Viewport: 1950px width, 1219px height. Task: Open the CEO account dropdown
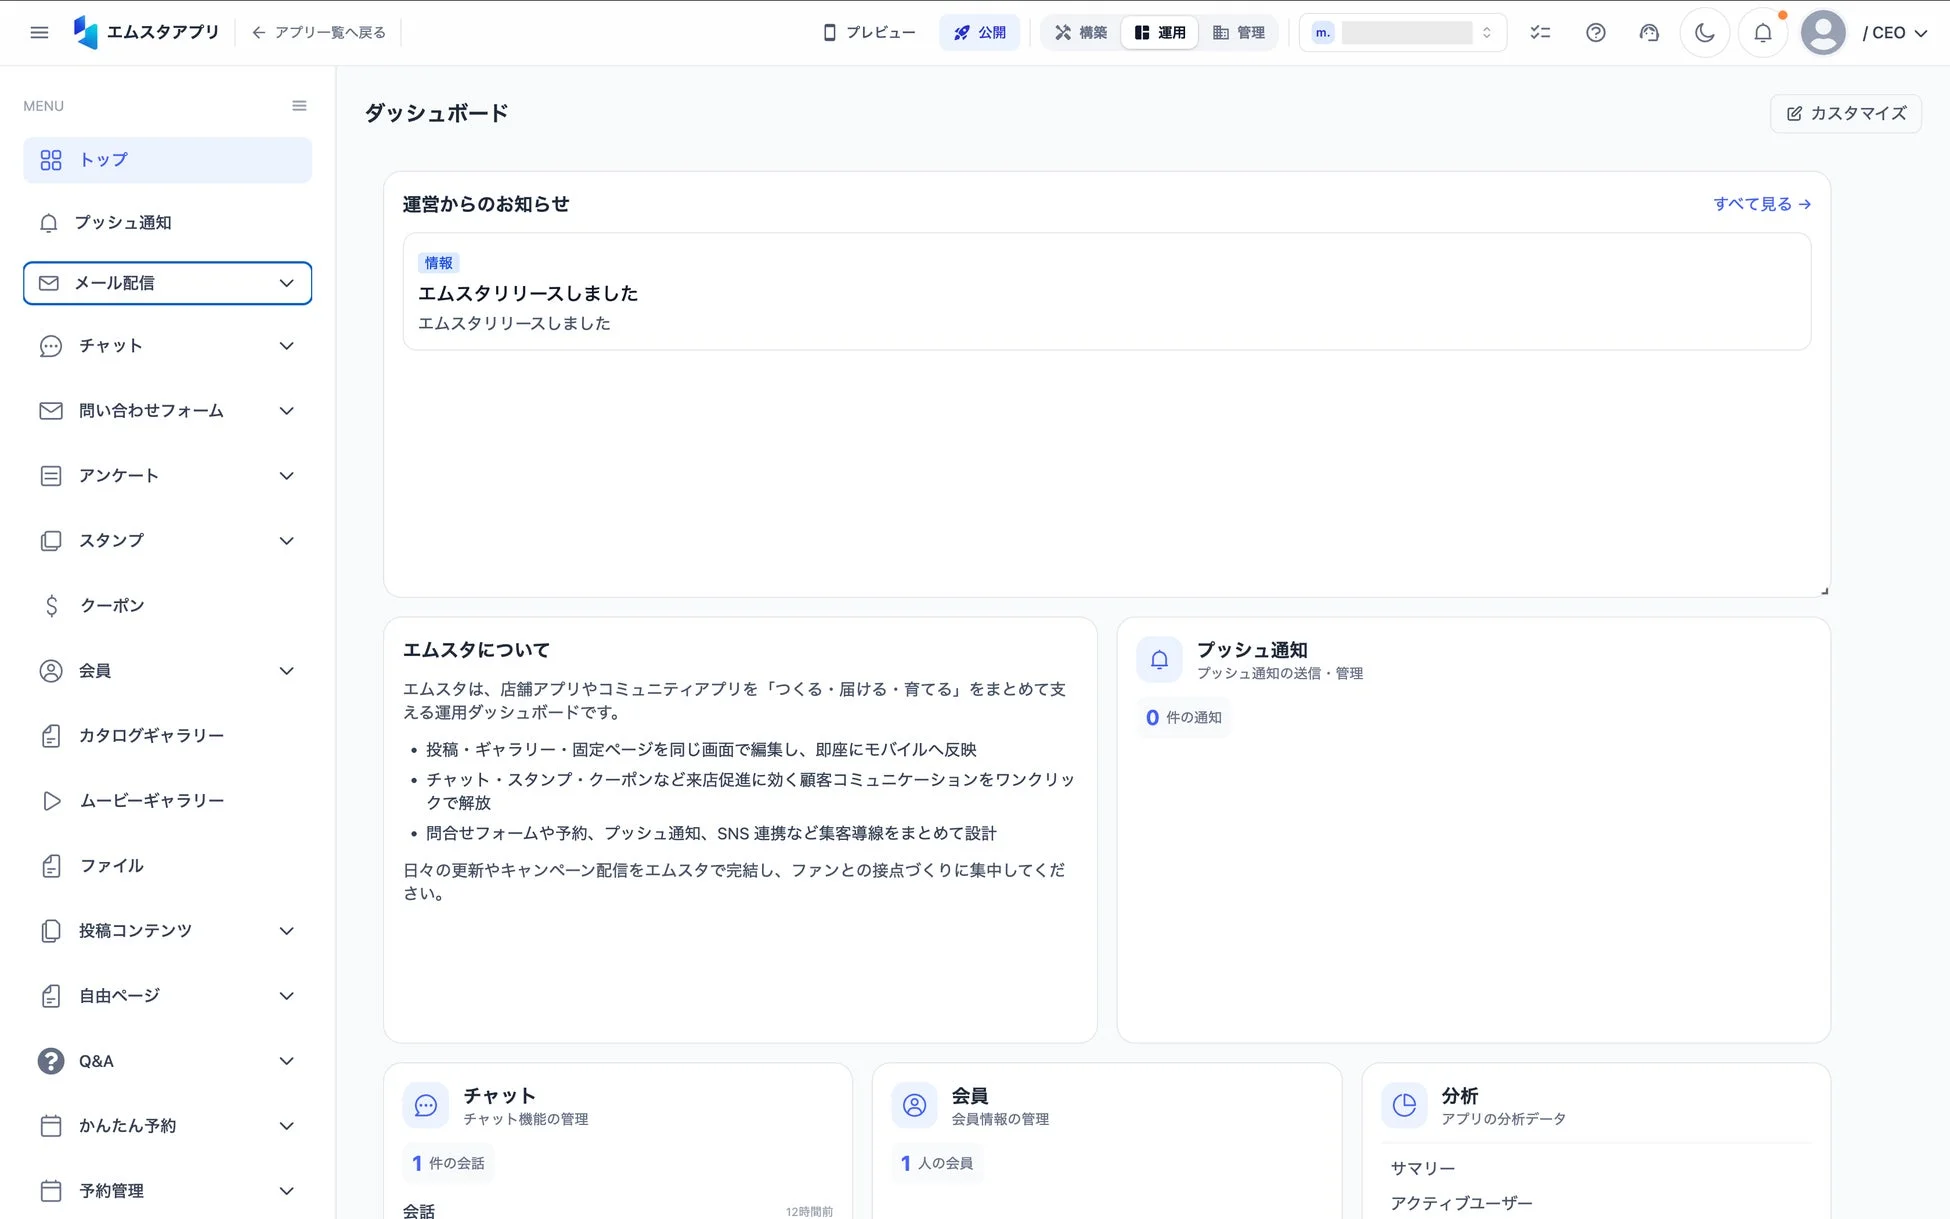pos(1895,32)
